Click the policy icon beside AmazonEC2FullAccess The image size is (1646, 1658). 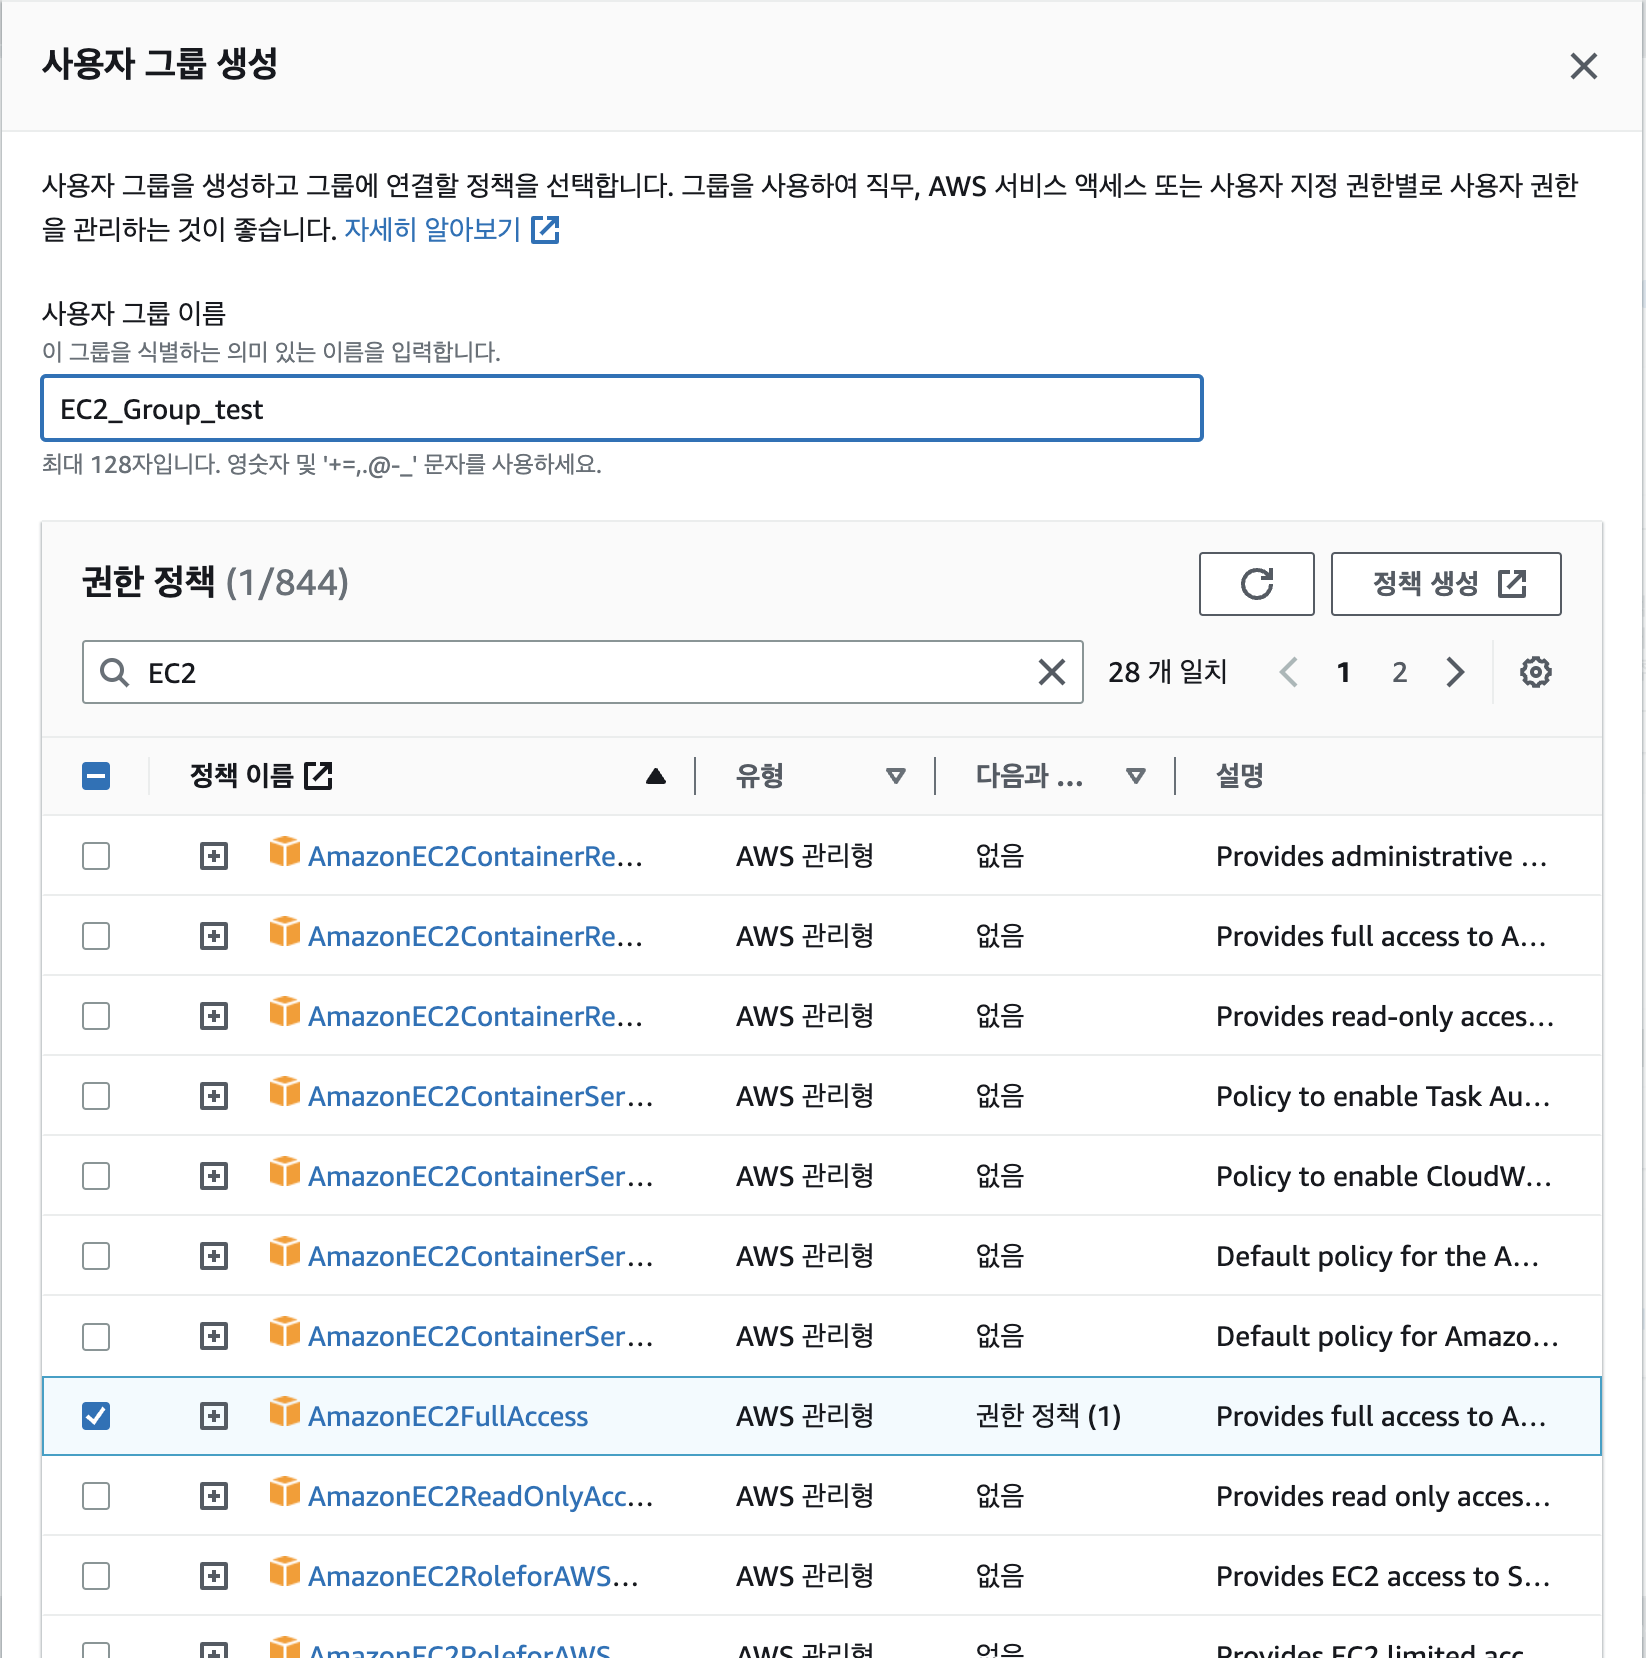[285, 1411]
